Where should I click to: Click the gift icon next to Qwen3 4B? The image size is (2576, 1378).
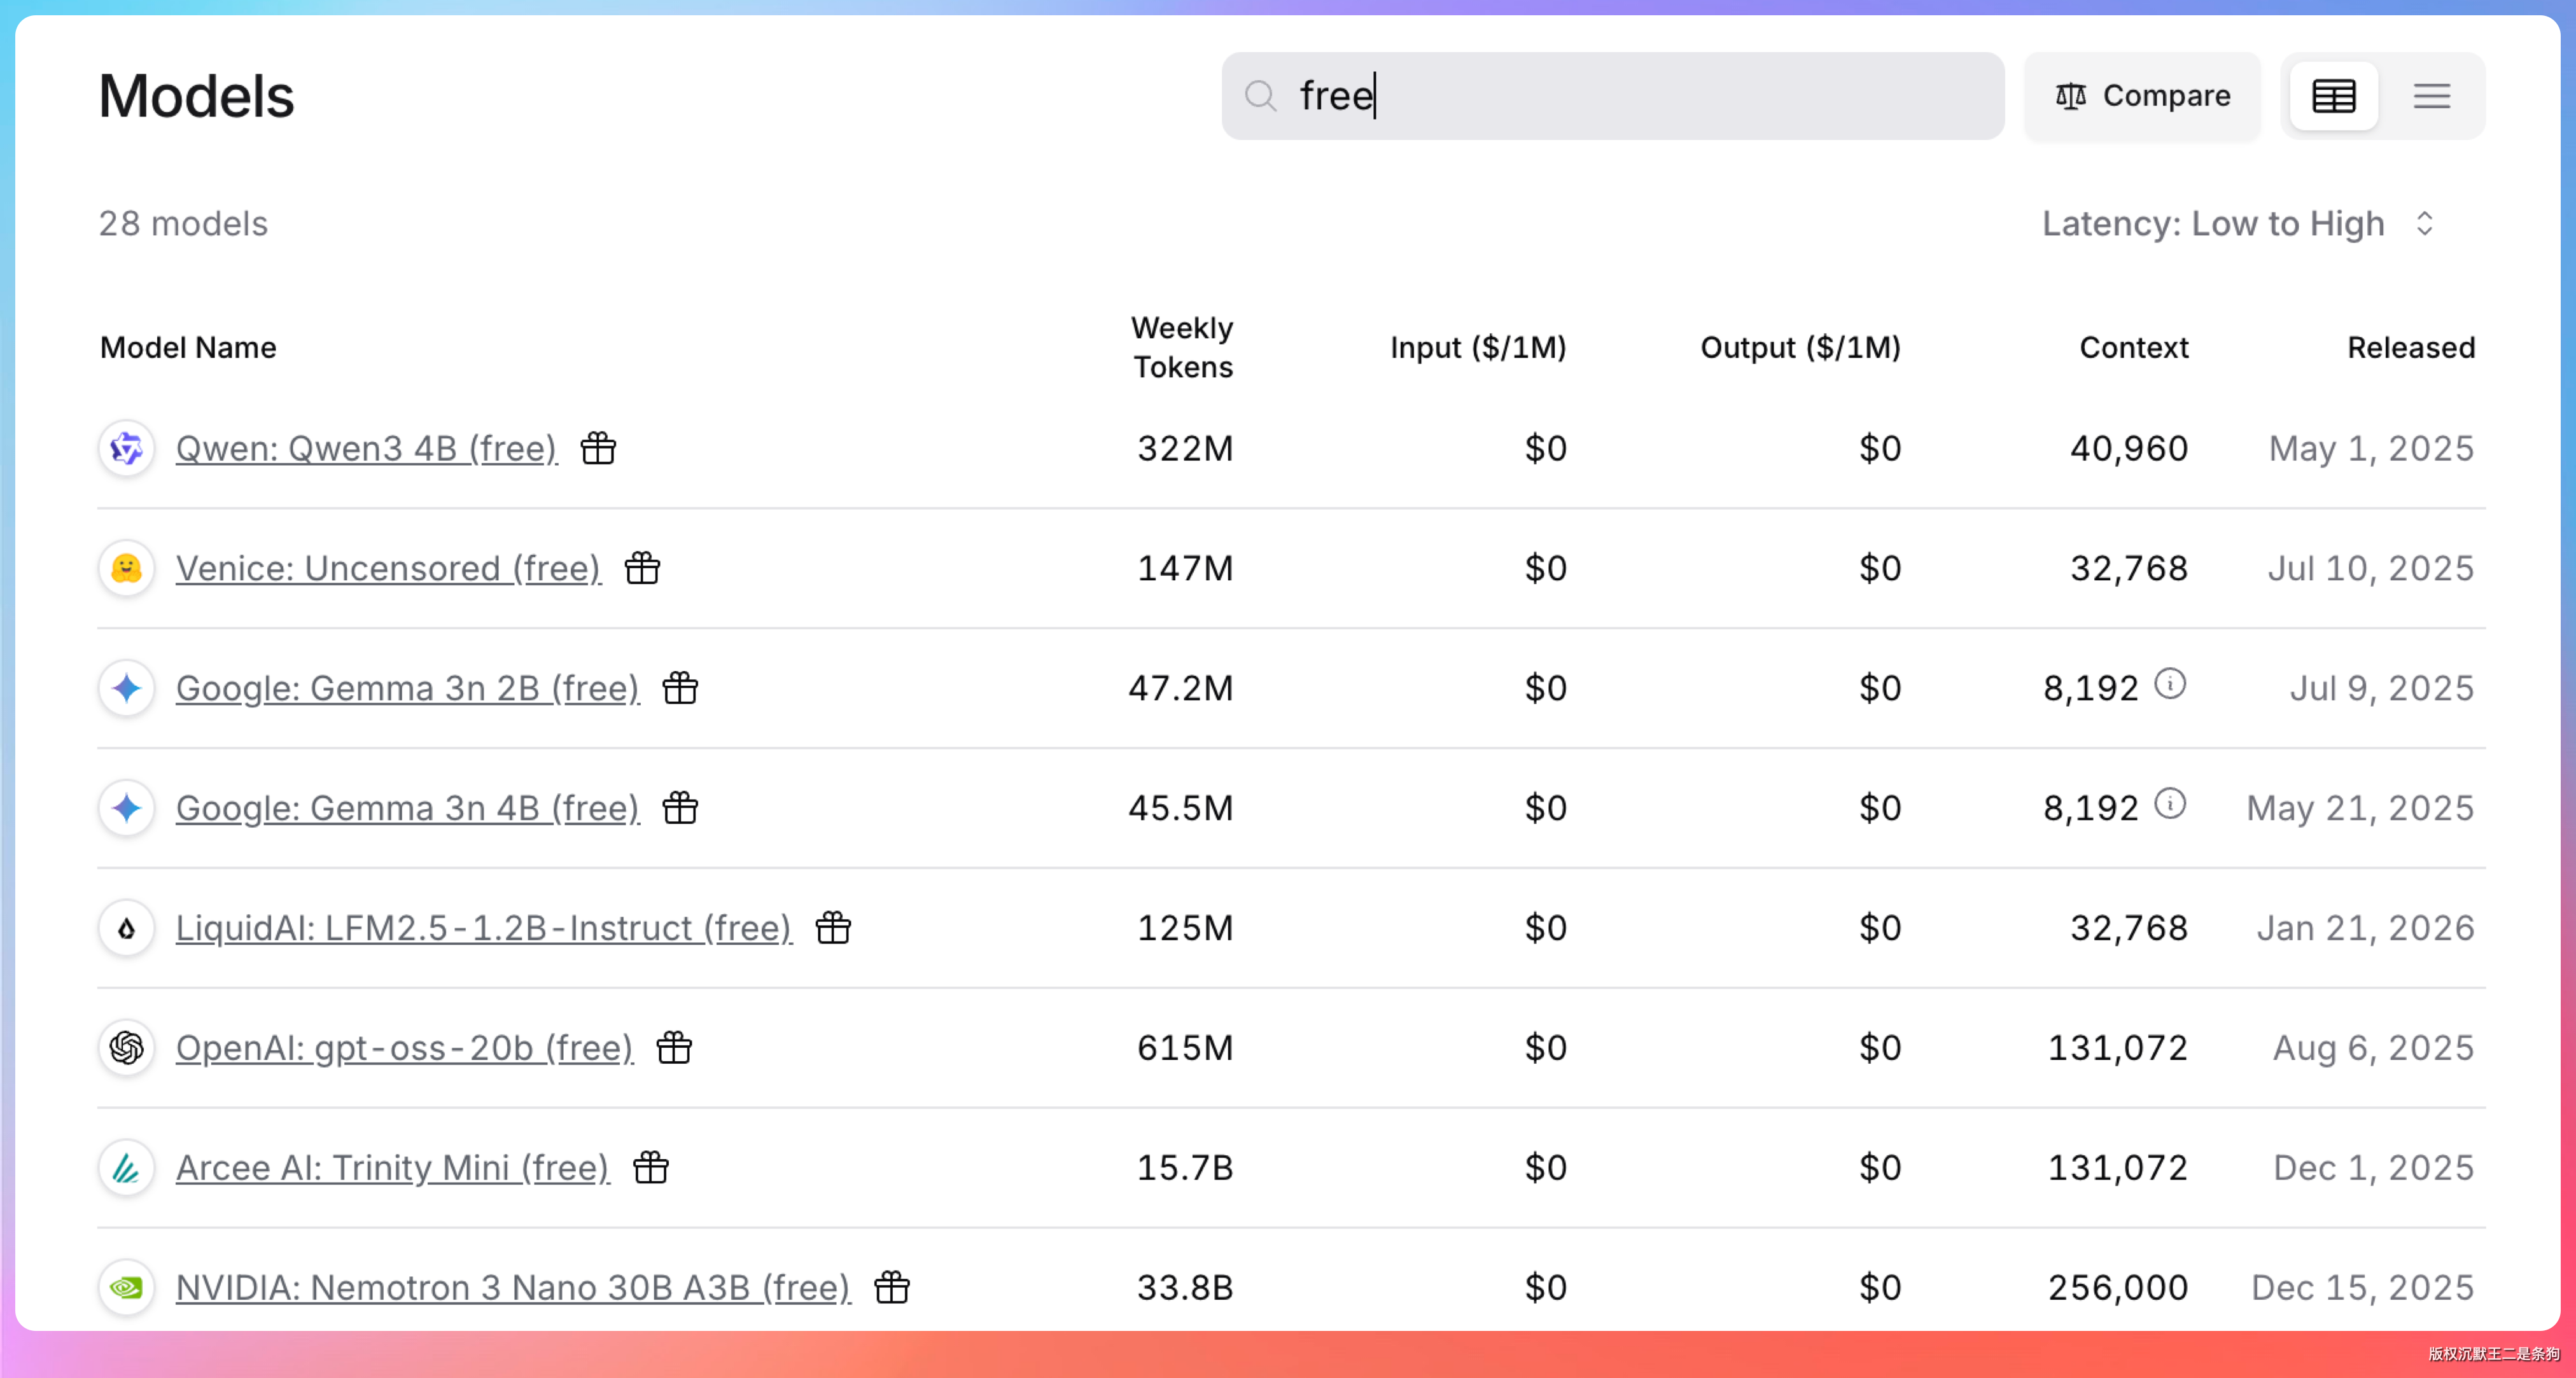click(598, 448)
